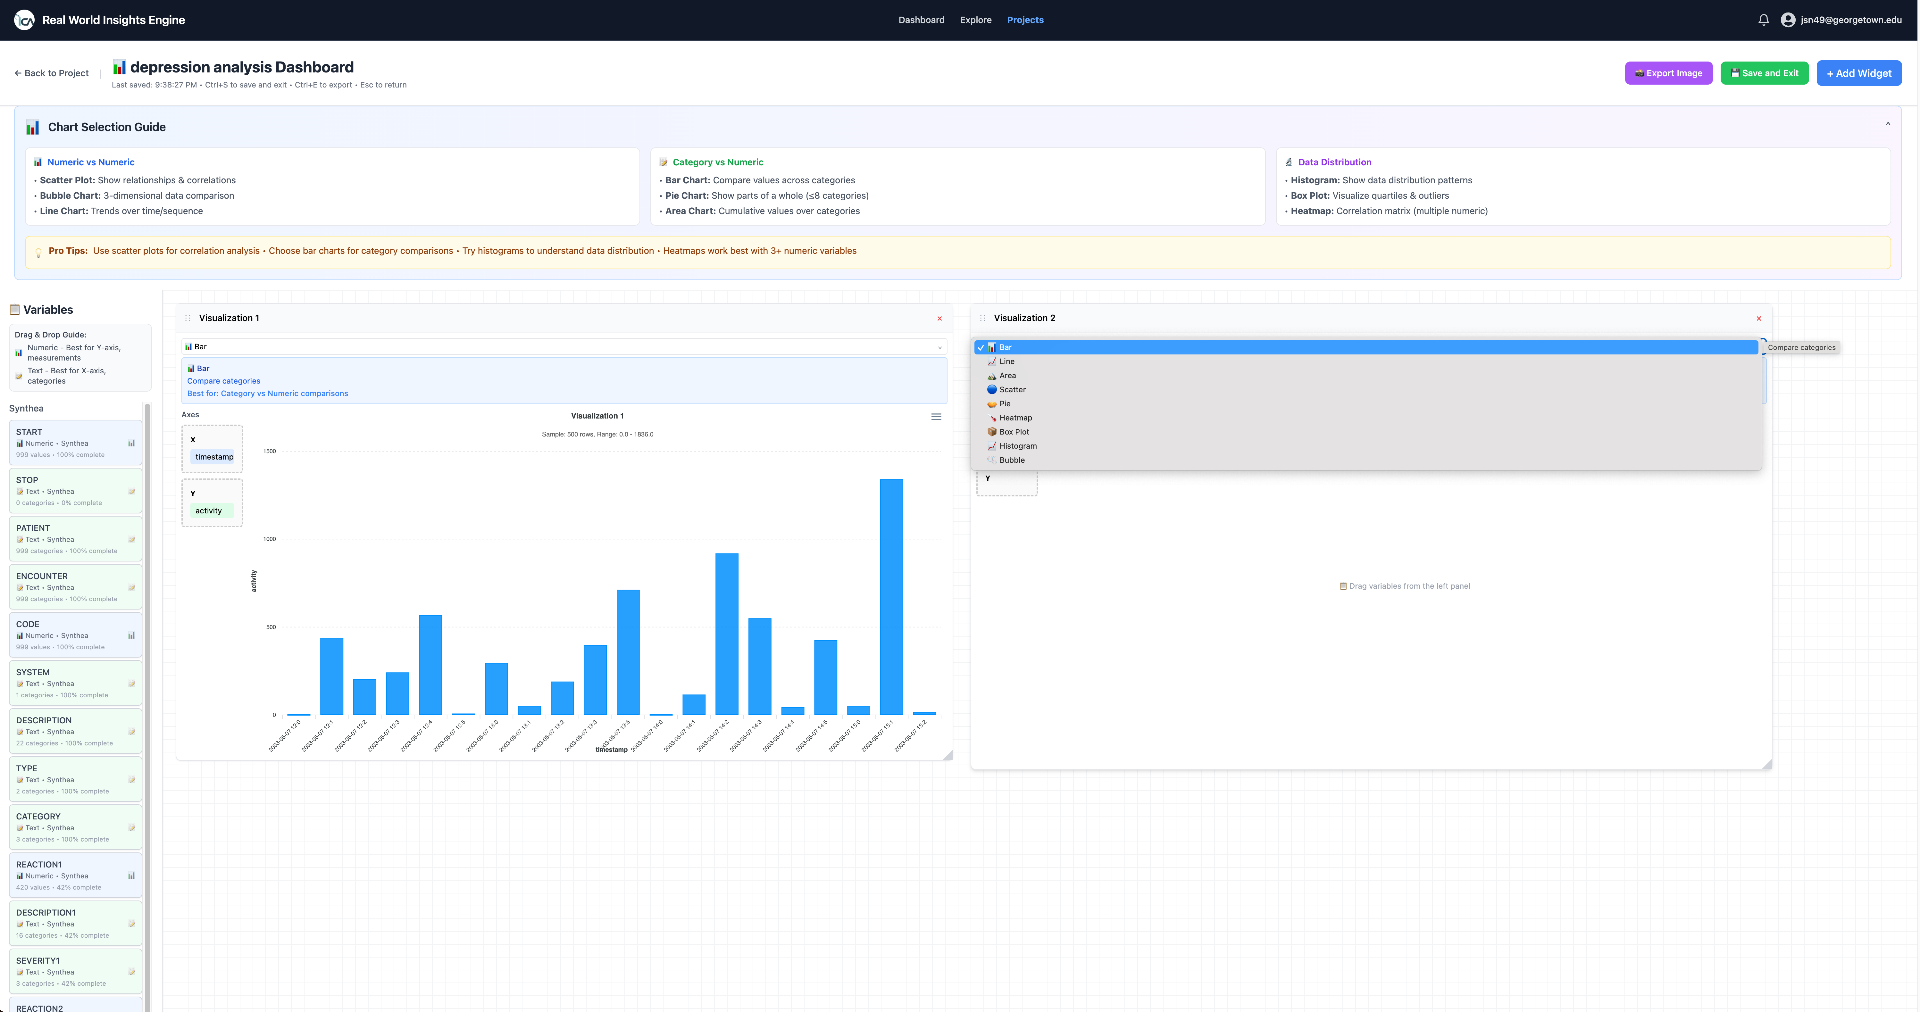
Task: Select Histogram in the chart type list
Action: point(1366,446)
